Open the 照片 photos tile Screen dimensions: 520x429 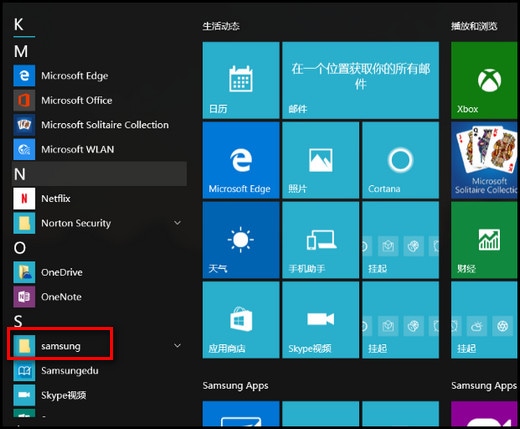[x=321, y=160]
